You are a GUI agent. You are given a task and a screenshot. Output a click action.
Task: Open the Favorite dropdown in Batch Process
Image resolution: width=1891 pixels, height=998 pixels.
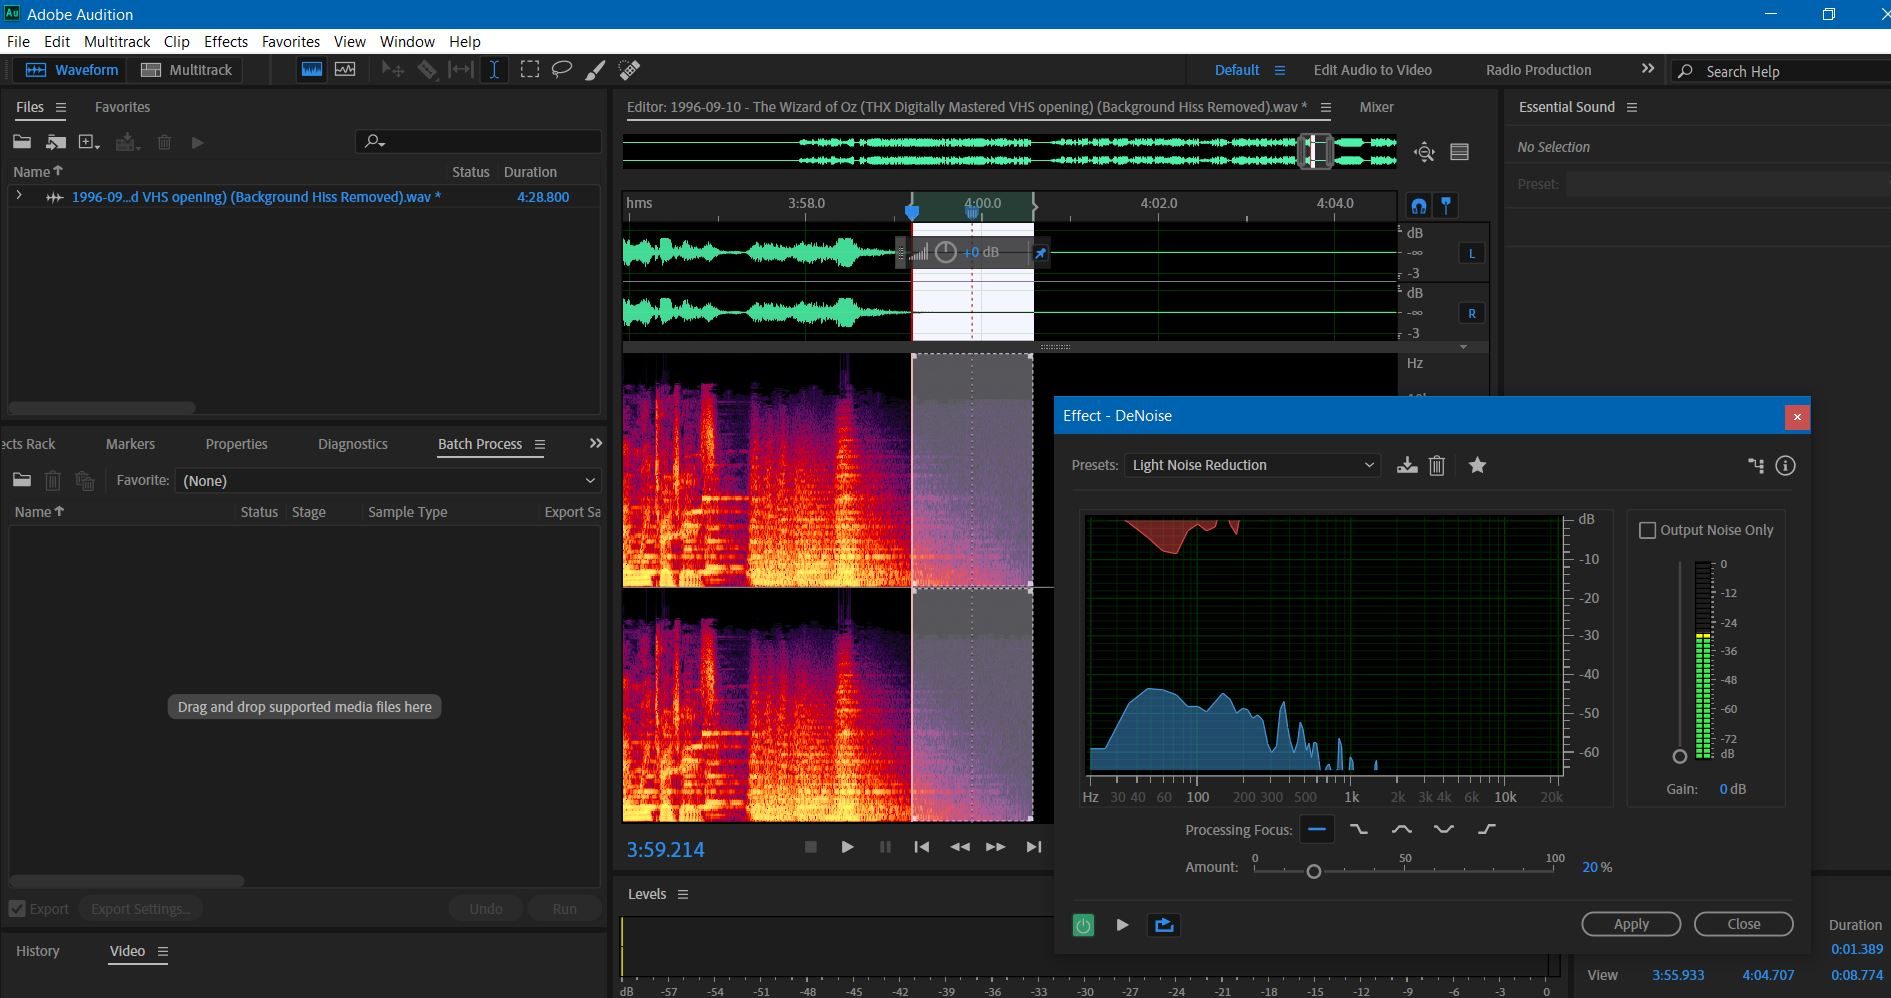point(388,481)
